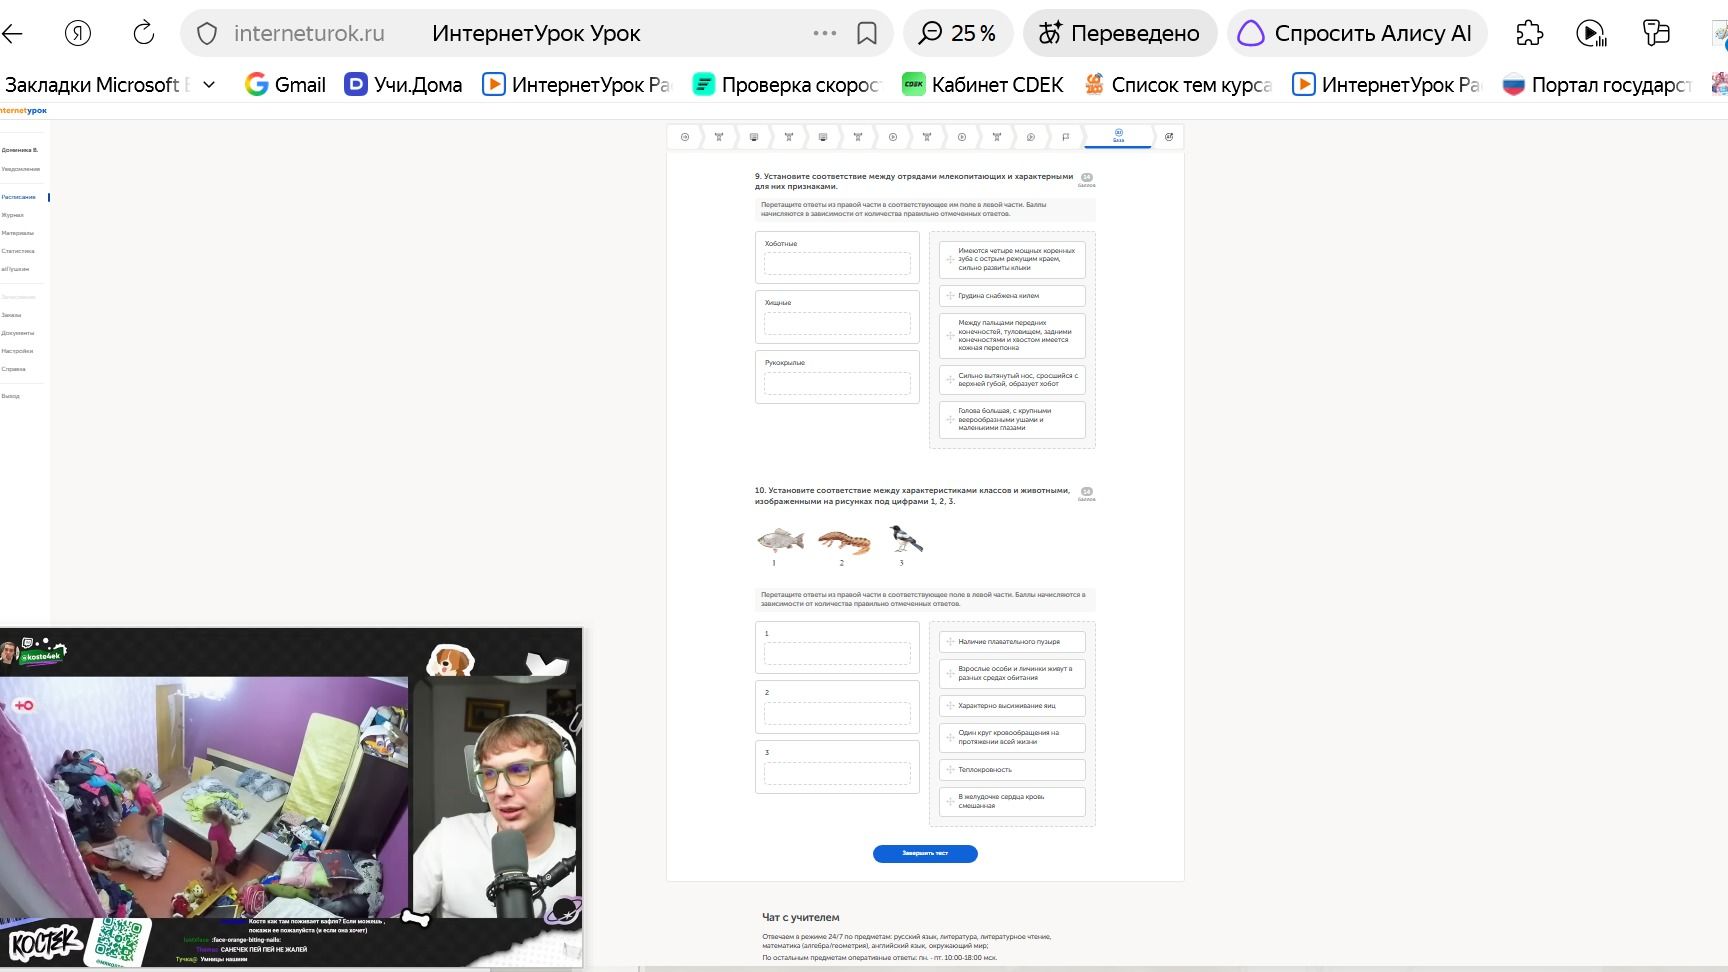The height and width of the screenshot is (972, 1728).
Task: Open the Gmail bookmark
Action: (286, 85)
